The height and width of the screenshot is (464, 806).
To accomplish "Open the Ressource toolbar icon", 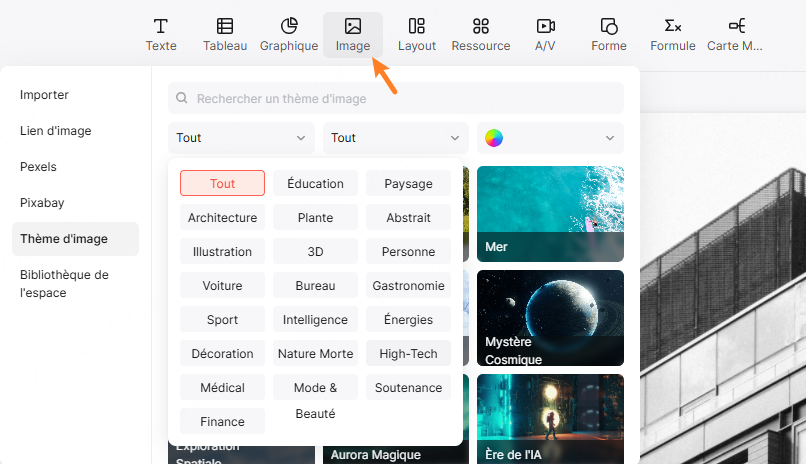I will coord(481,27).
